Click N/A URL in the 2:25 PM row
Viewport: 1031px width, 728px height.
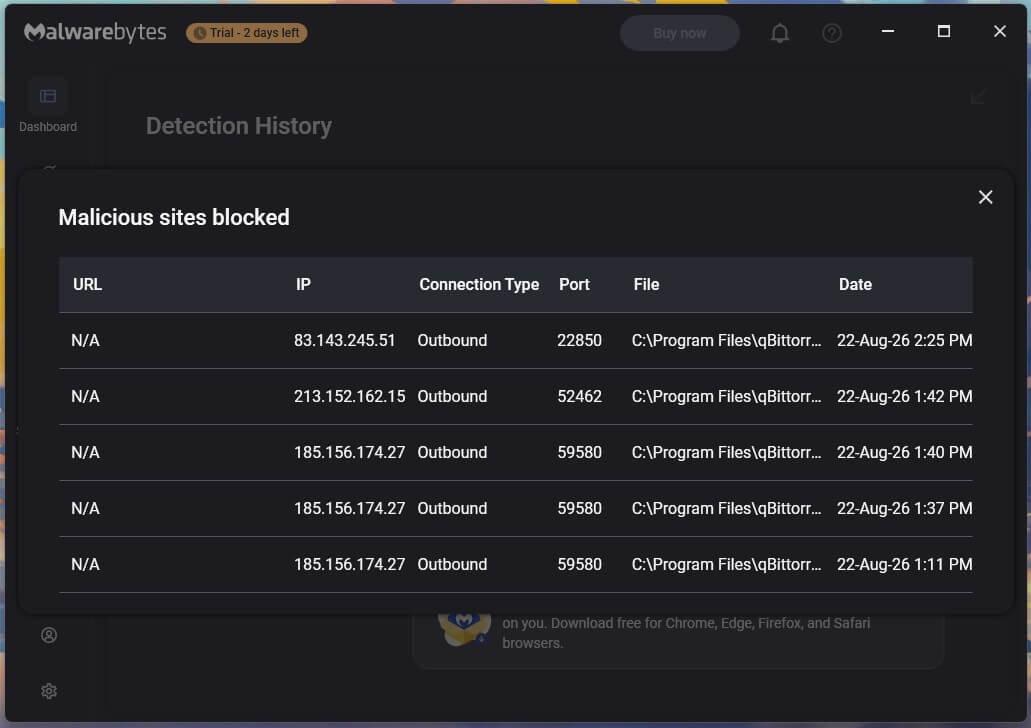pyautogui.click(x=85, y=341)
